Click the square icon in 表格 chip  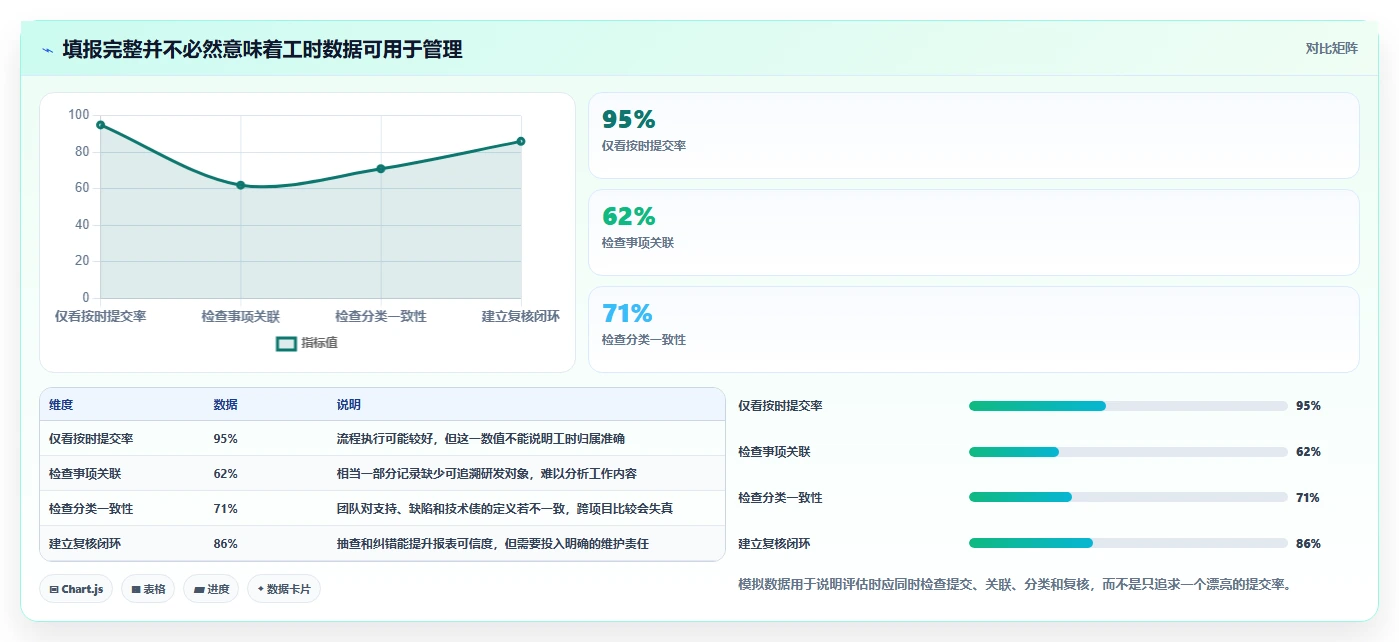coord(136,590)
